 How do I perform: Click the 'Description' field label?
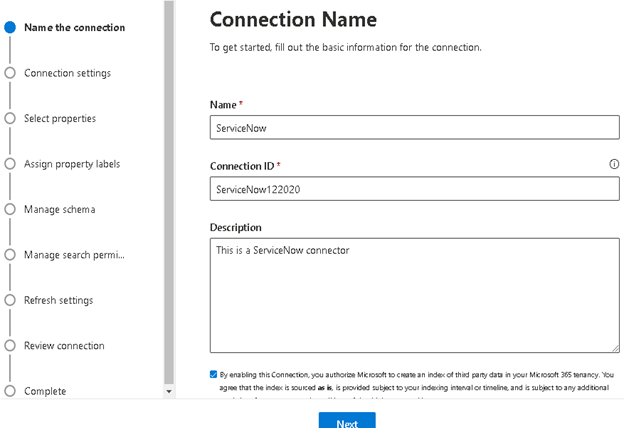[x=236, y=227]
